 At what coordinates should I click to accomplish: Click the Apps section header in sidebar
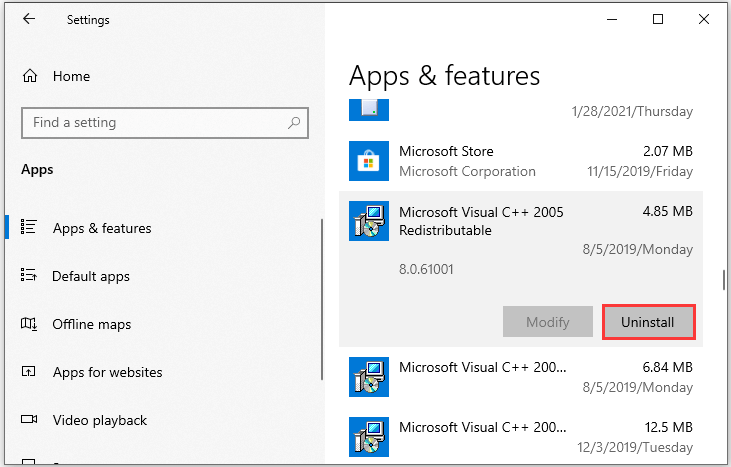pyautogui.click(x=37, y=170)
